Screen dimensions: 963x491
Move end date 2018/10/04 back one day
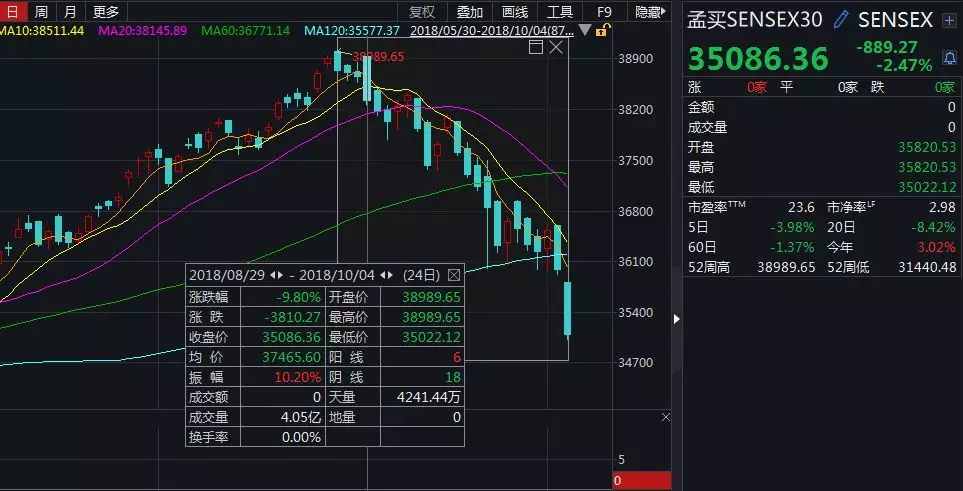tap(383, 275)
